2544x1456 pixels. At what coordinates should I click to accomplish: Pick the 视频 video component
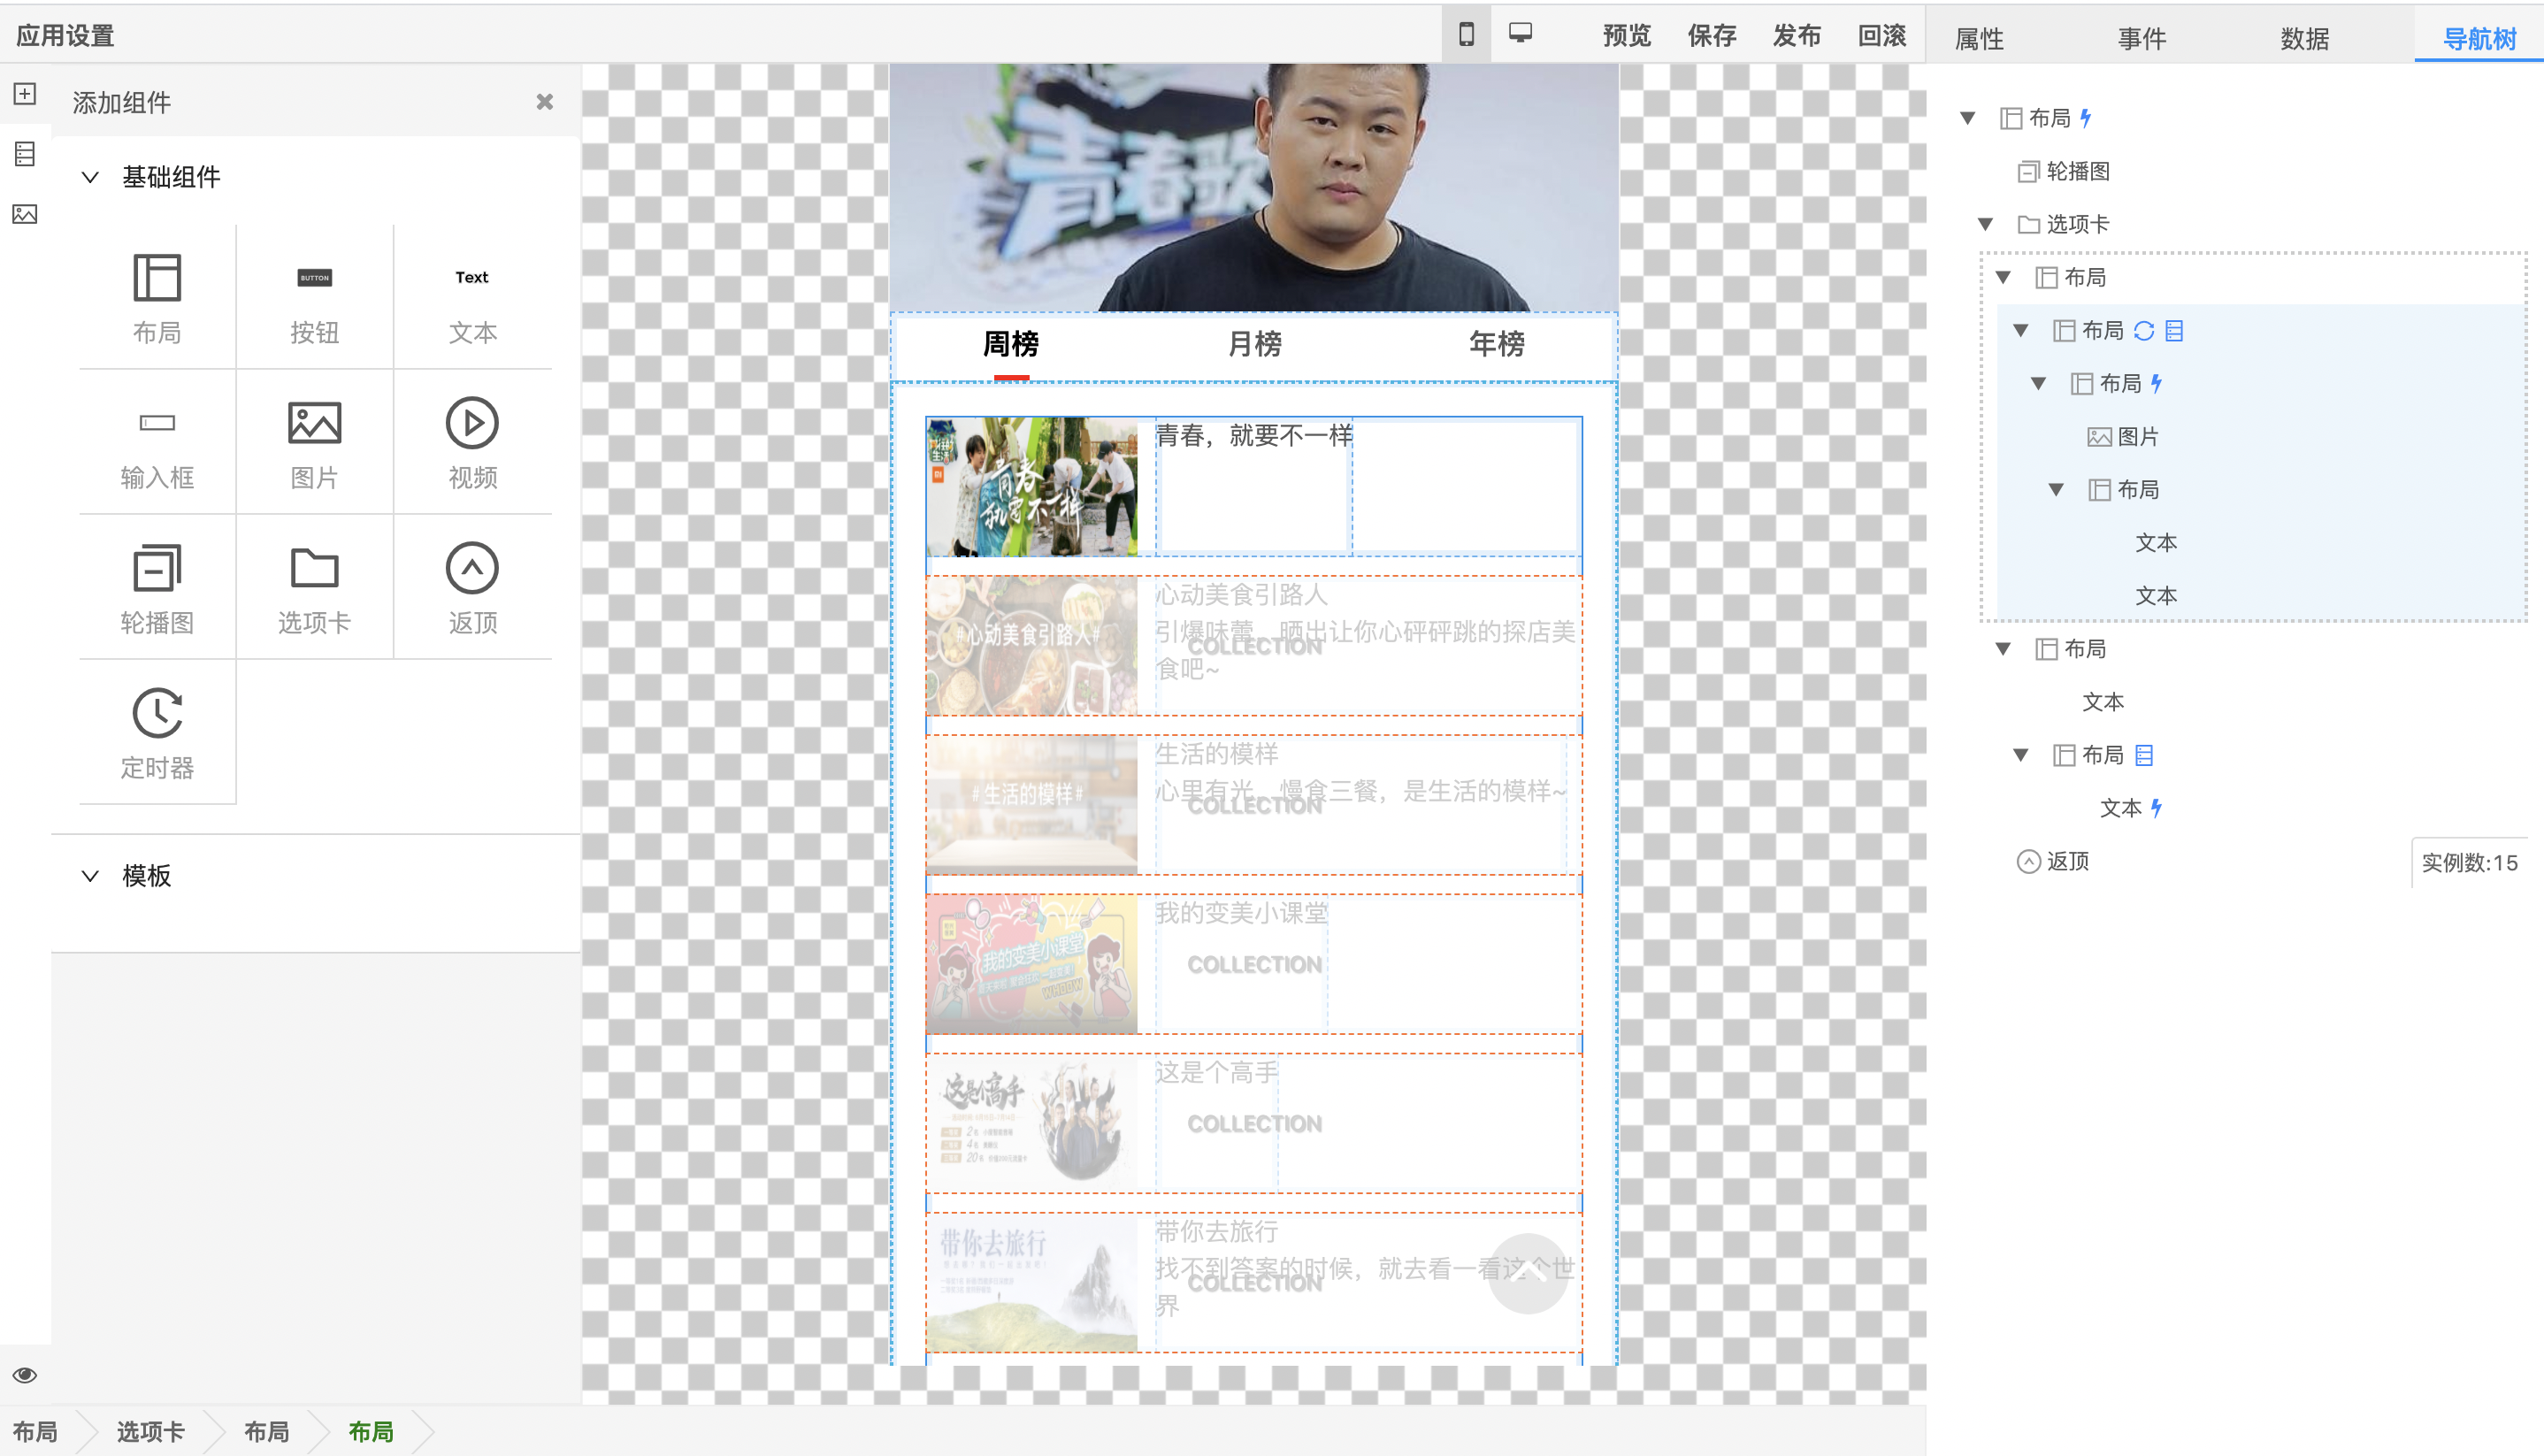(x=472, y=423)
